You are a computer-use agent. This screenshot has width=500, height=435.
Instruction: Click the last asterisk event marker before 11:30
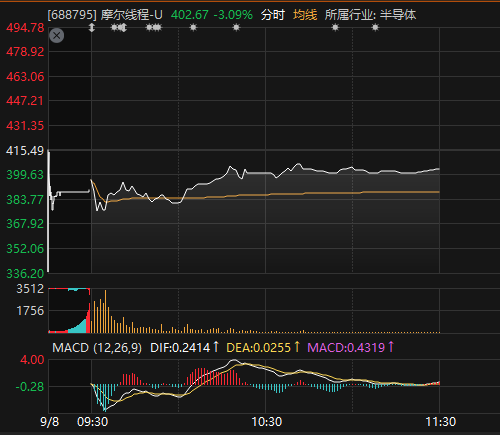375,28
